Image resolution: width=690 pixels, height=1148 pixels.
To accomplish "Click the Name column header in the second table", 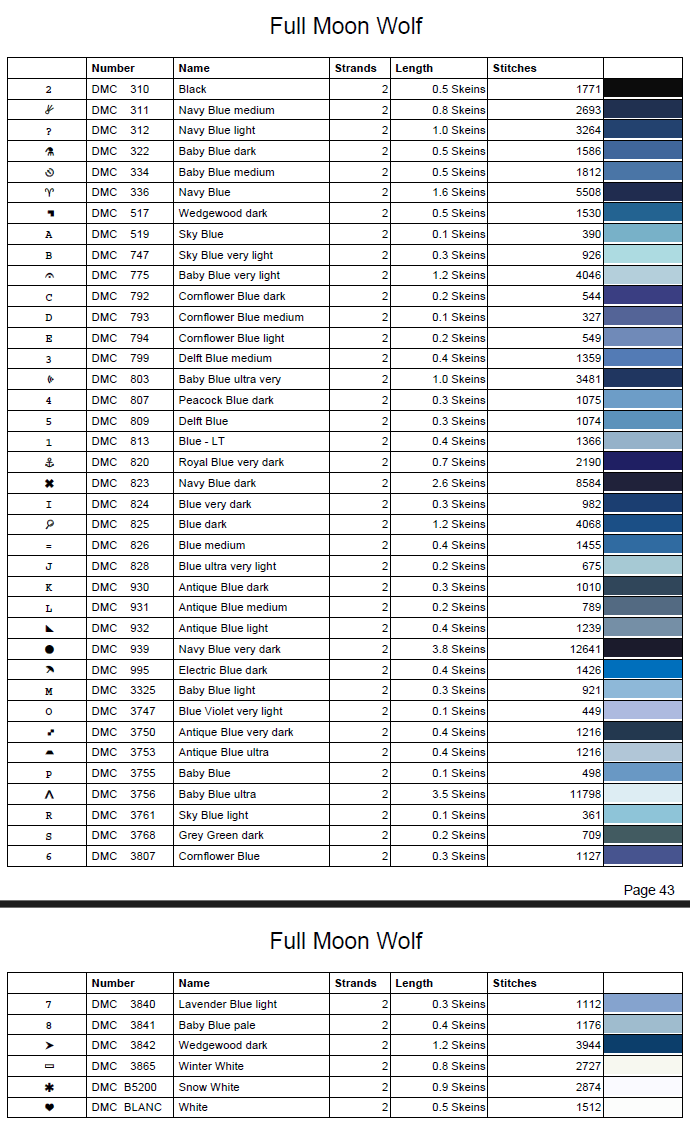I will click(x=194, y=983).
